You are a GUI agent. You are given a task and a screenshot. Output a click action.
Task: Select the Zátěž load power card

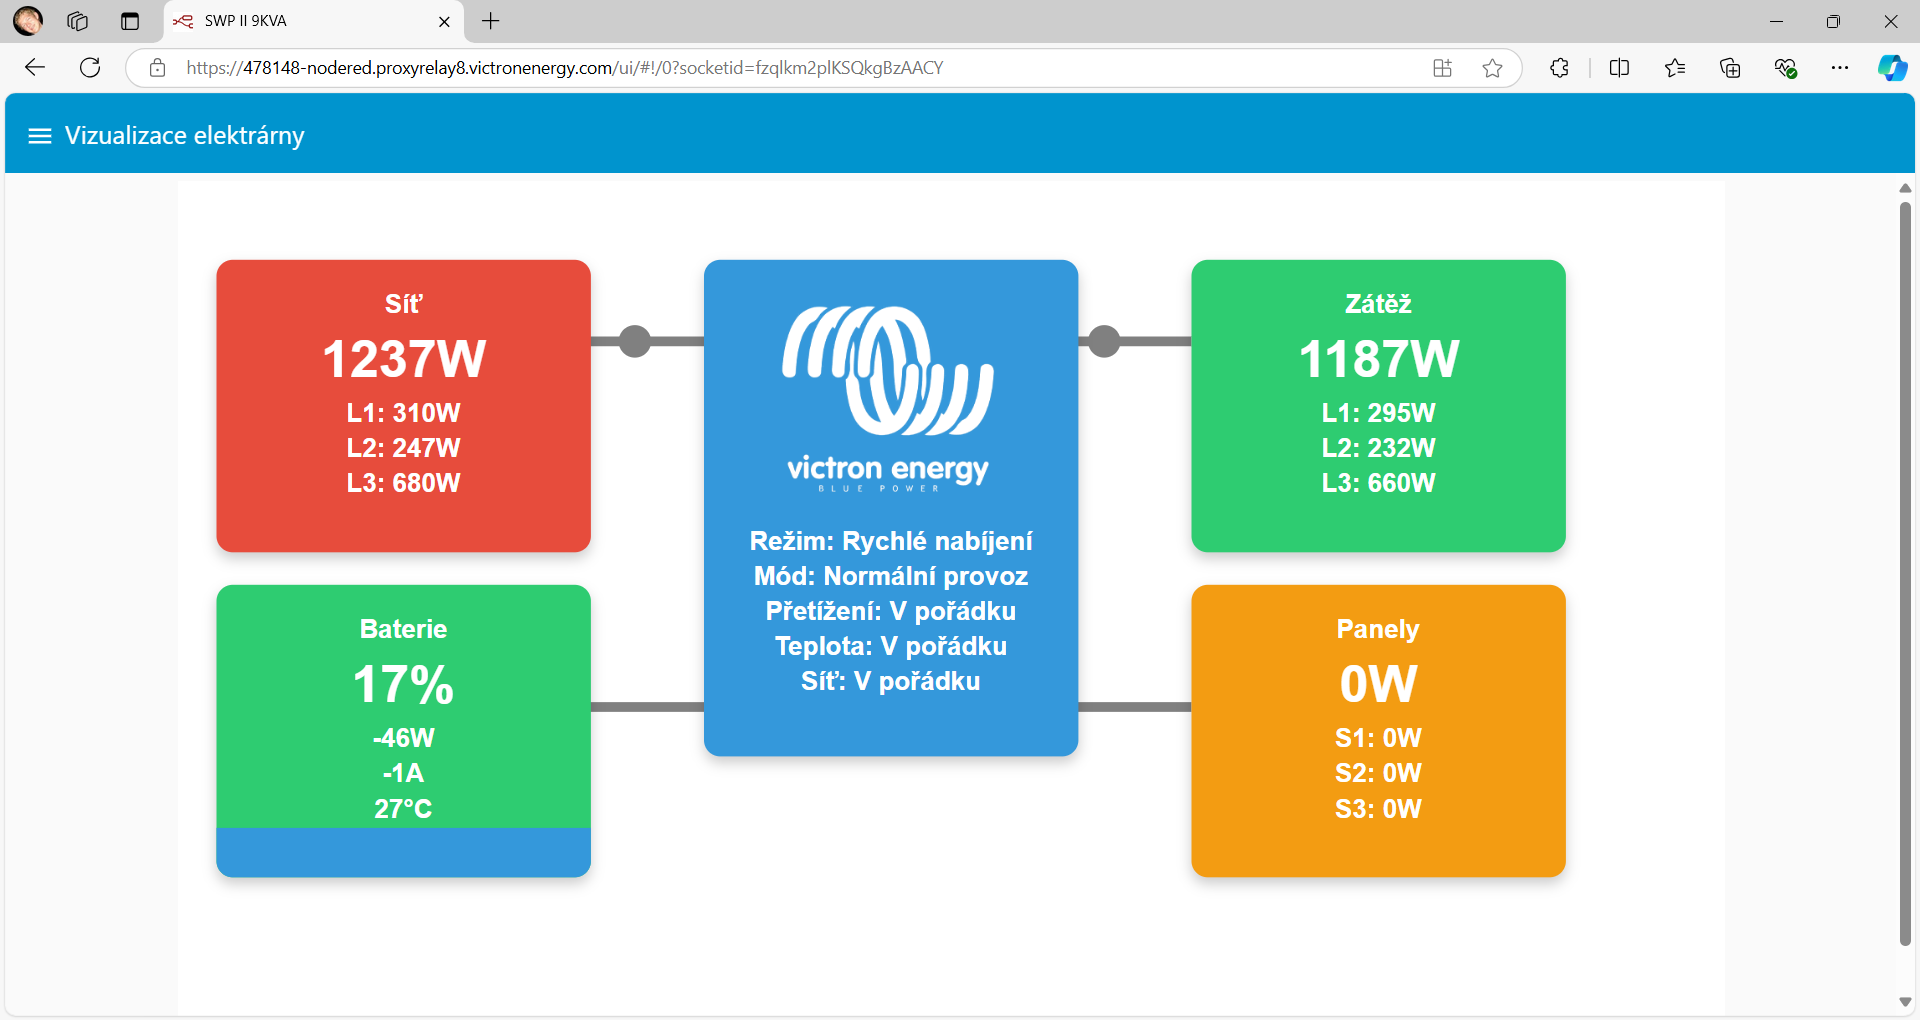click(1378, 406)
